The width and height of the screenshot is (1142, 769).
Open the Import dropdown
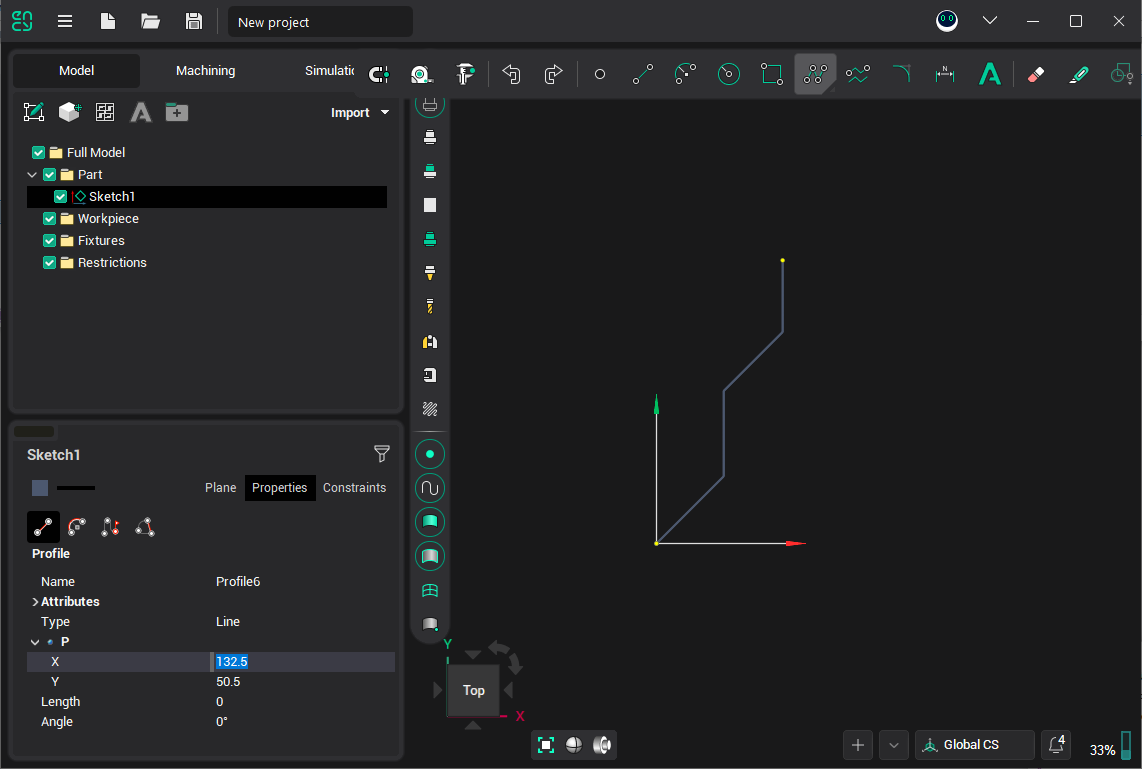(360, 113)
